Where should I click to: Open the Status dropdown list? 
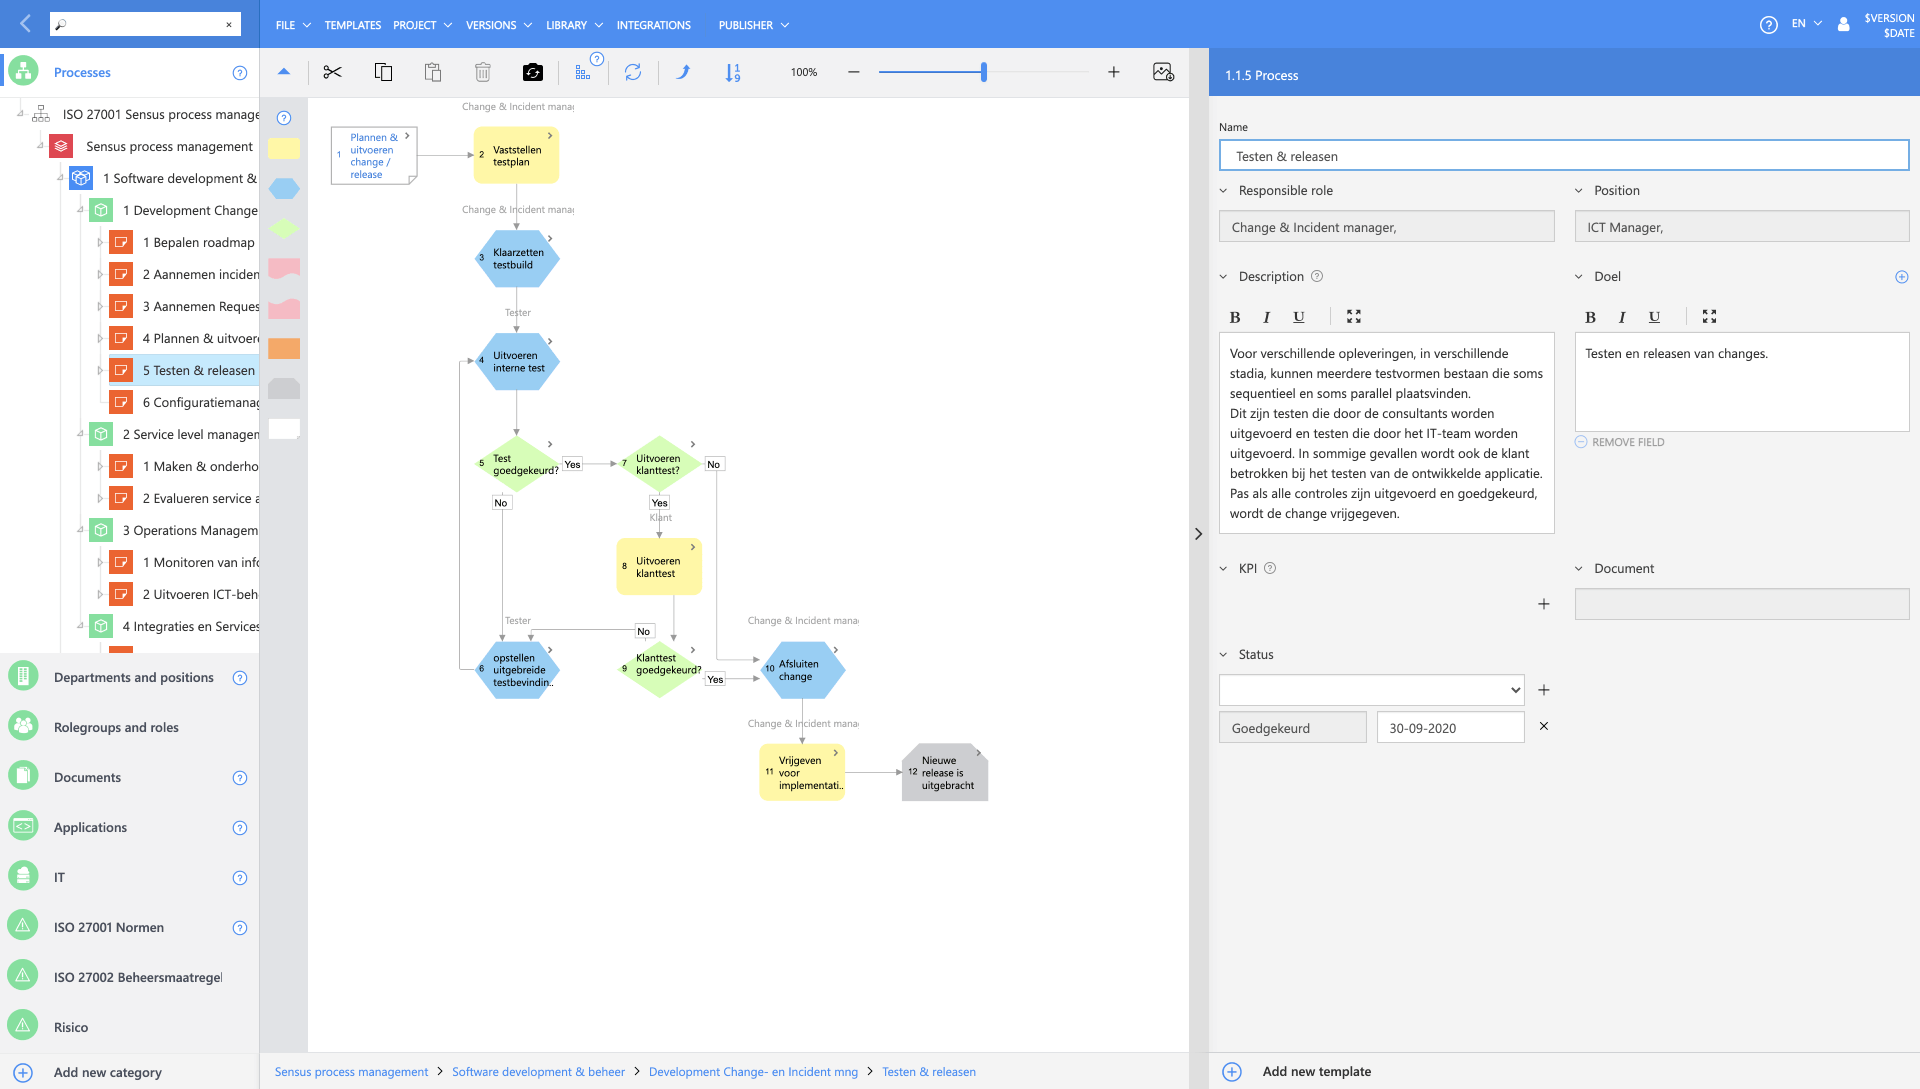tap(1371, 690)
